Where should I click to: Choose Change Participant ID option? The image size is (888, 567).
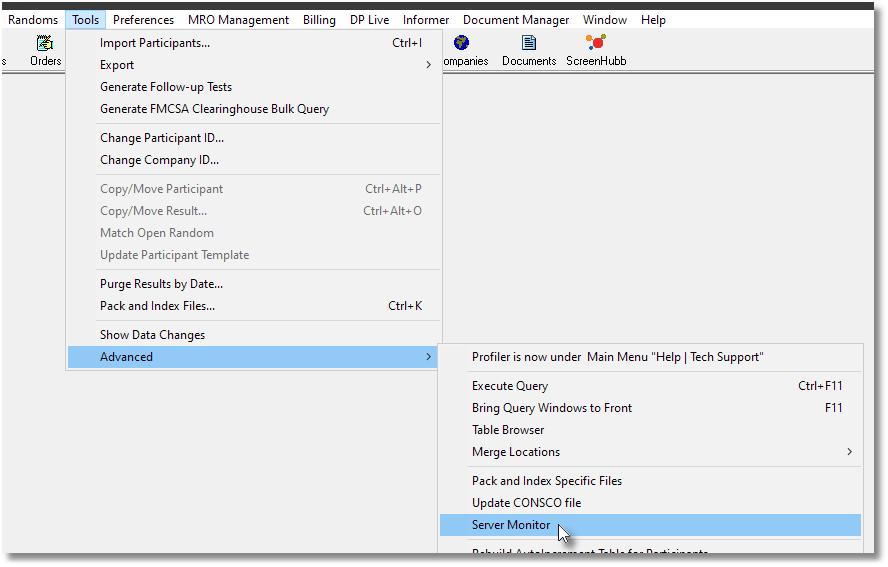coord(162,138)
